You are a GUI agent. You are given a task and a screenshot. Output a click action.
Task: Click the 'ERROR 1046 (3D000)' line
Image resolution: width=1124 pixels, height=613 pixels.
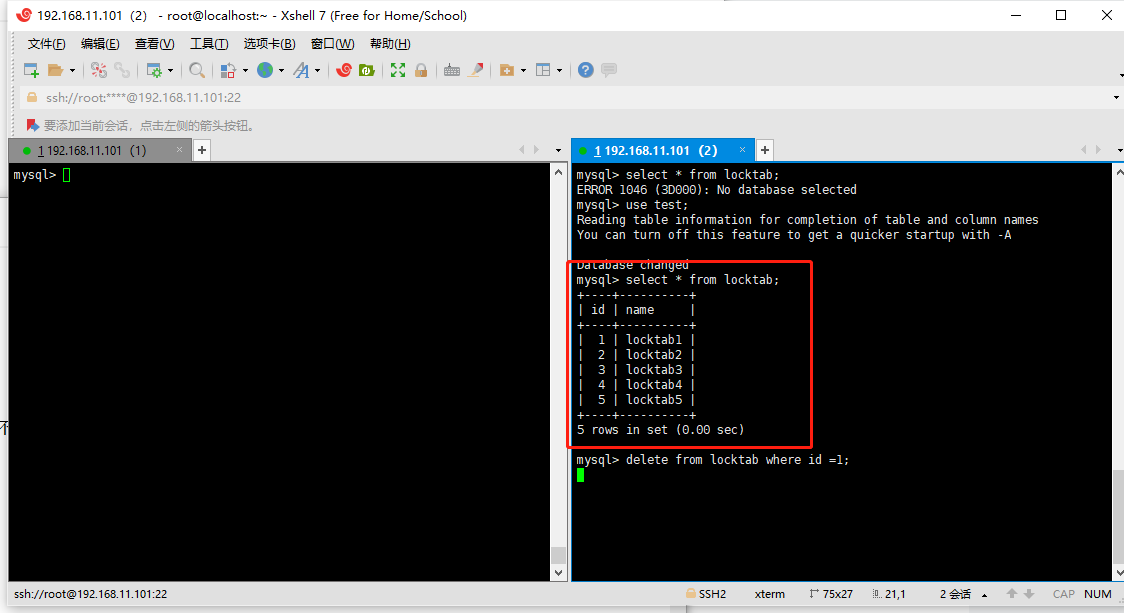coord(716,190)
